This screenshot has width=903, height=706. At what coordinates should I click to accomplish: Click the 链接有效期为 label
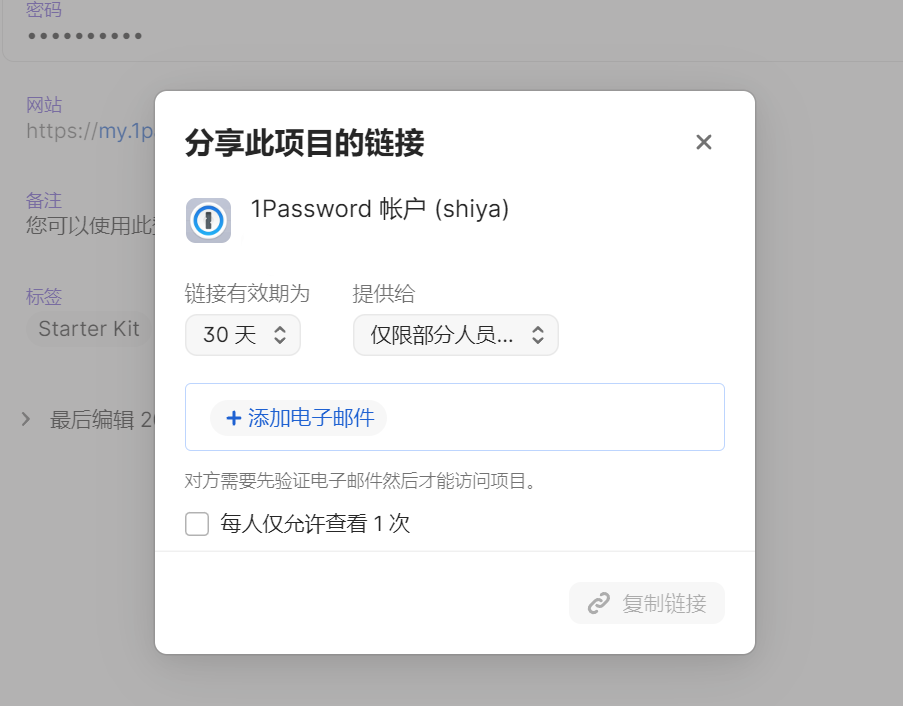click(247, 294)
